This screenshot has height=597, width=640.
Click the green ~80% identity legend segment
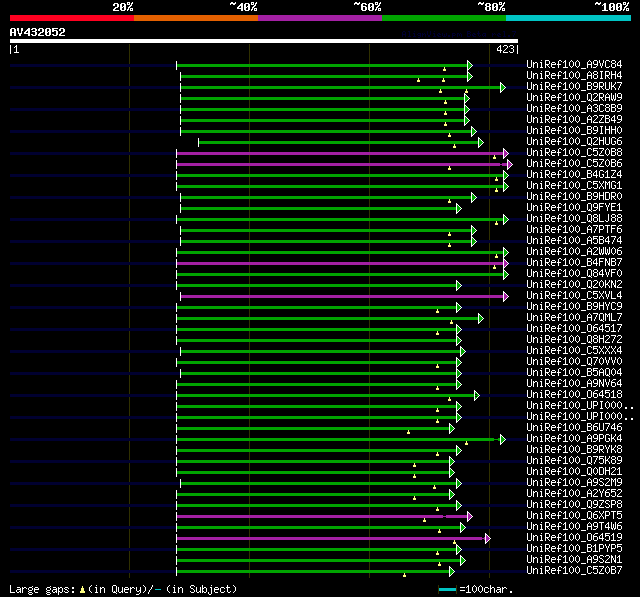pyautogui.click(x=444, y=18)
